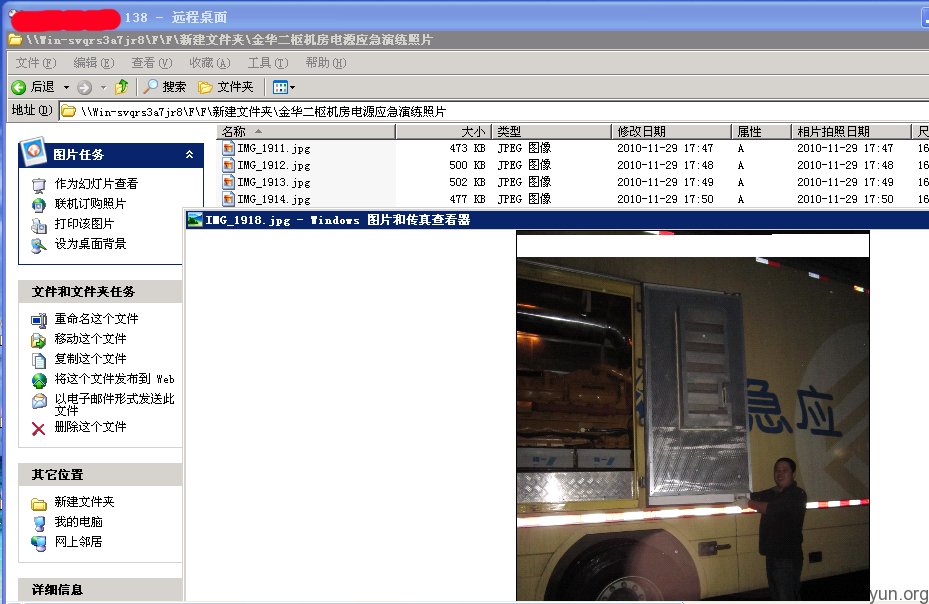Open the 查看(V) menu

(x=152, y=63)
